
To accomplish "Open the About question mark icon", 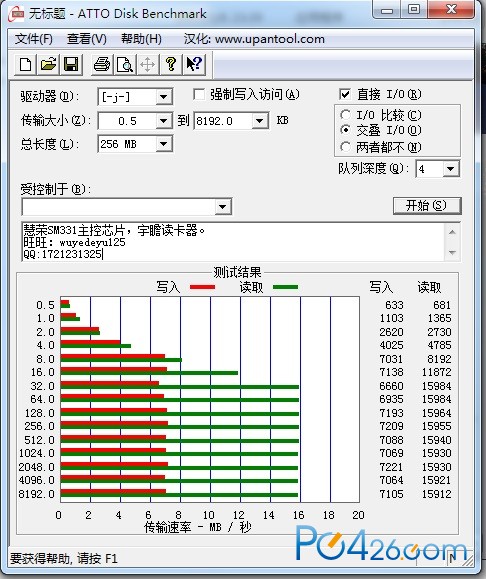I will click(171, 65).
